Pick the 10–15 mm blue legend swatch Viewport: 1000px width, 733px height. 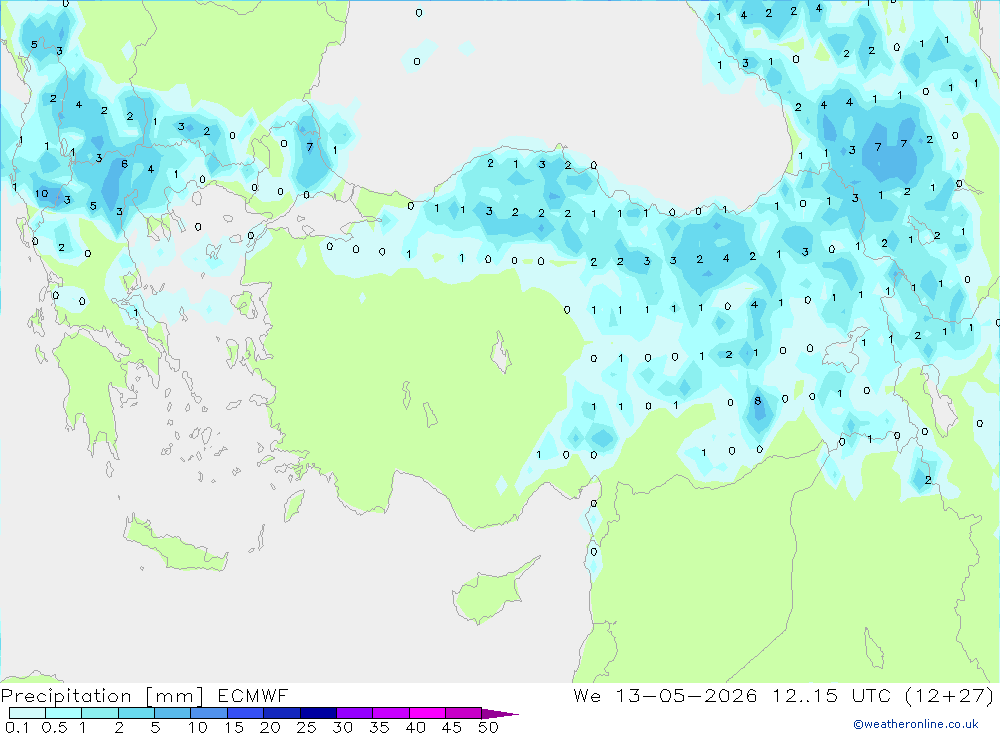209,713
